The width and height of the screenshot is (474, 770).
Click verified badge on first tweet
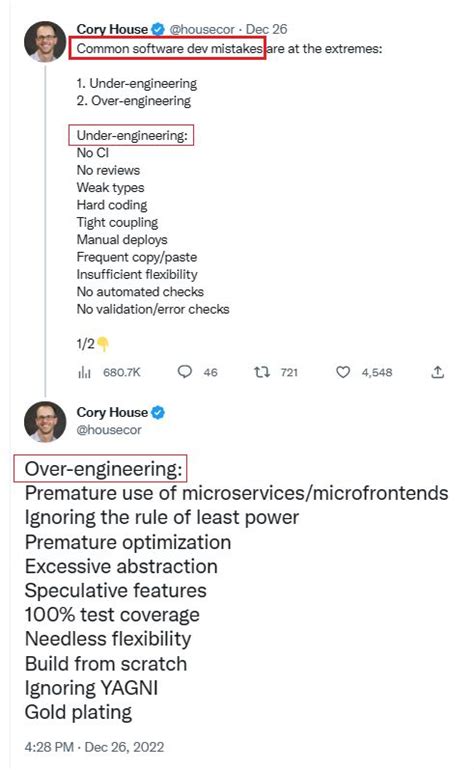[158, 29]
